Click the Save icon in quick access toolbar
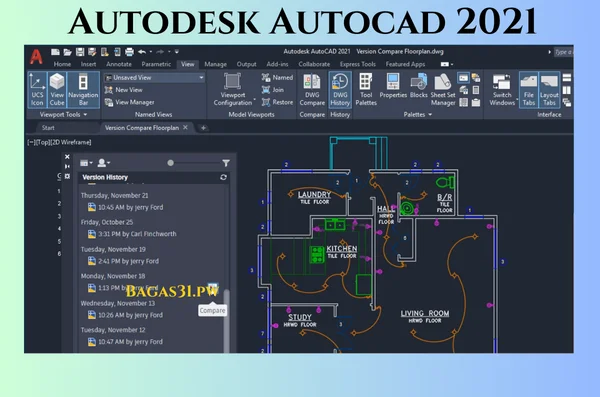The image size is (600, 397). pyautogui.click(x=80, y=52)
